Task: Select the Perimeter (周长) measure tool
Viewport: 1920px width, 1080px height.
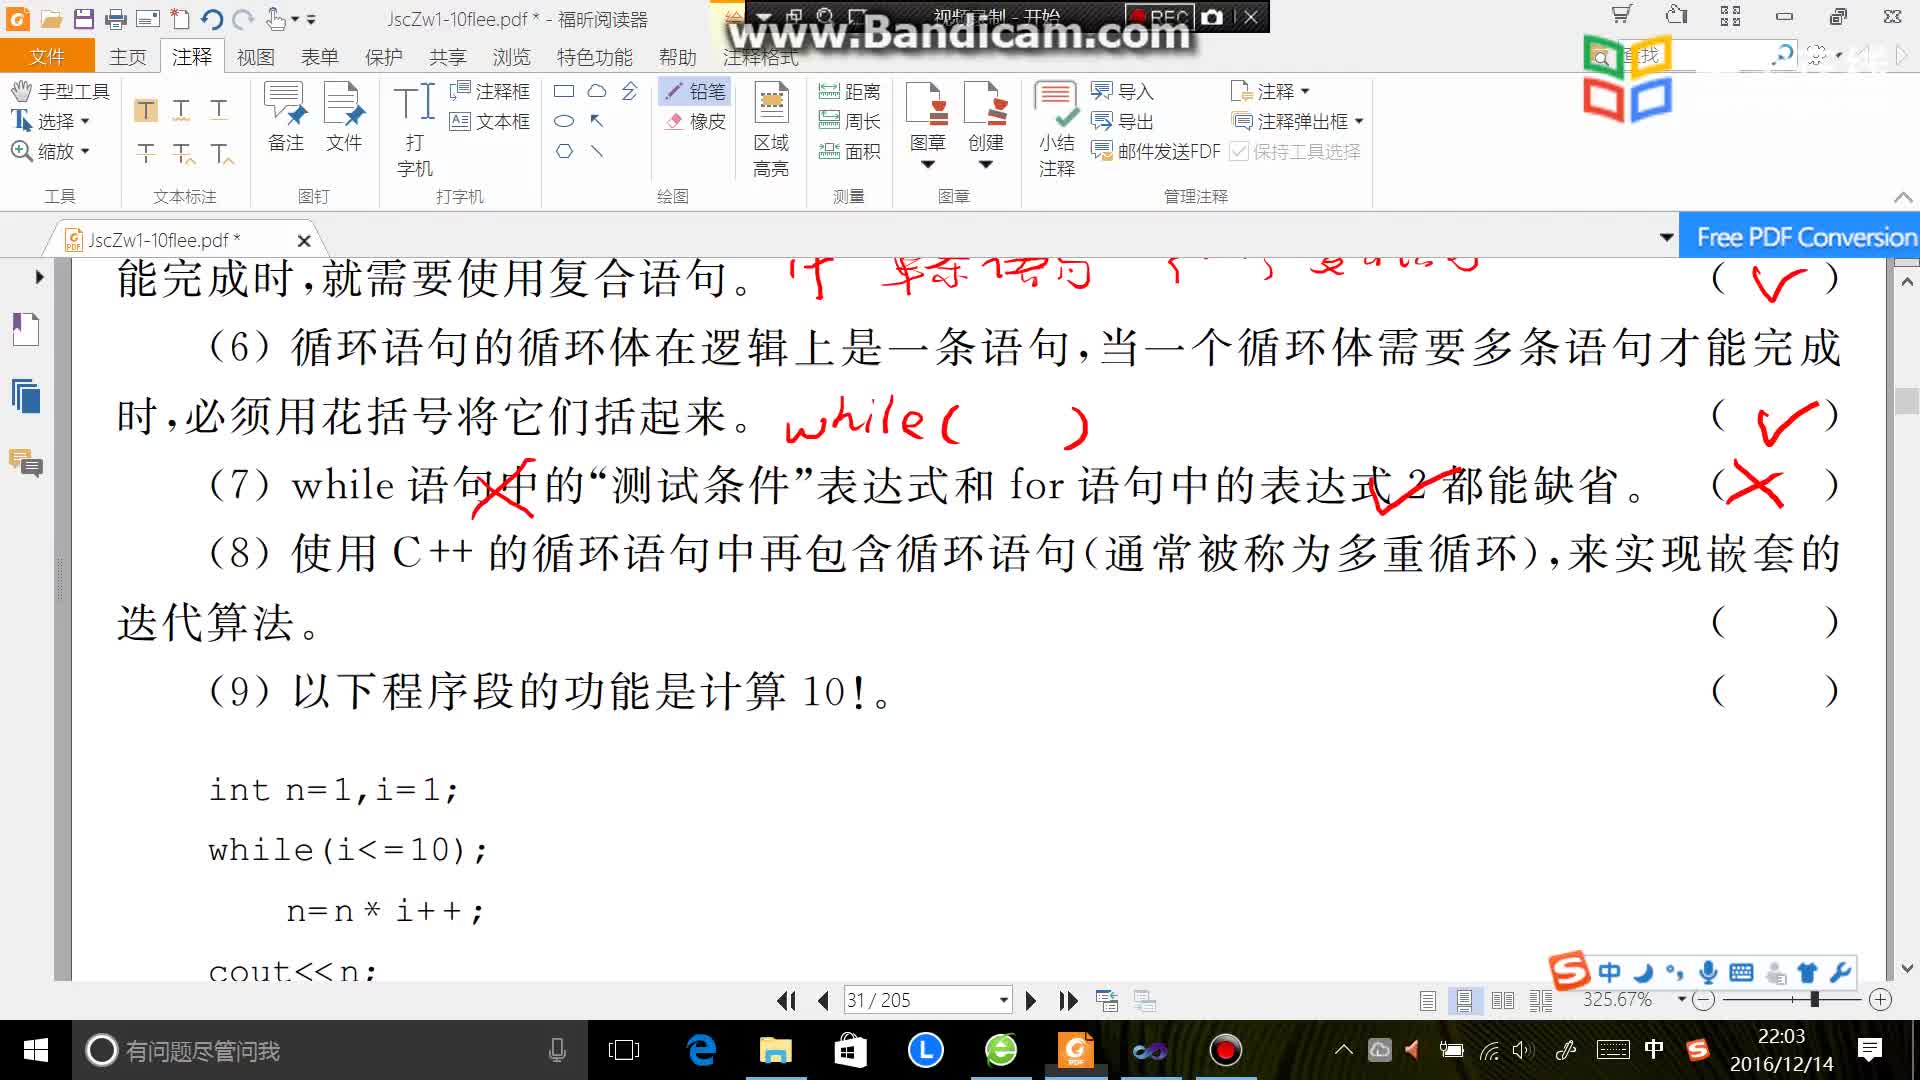Action: (x=849, y=122)
